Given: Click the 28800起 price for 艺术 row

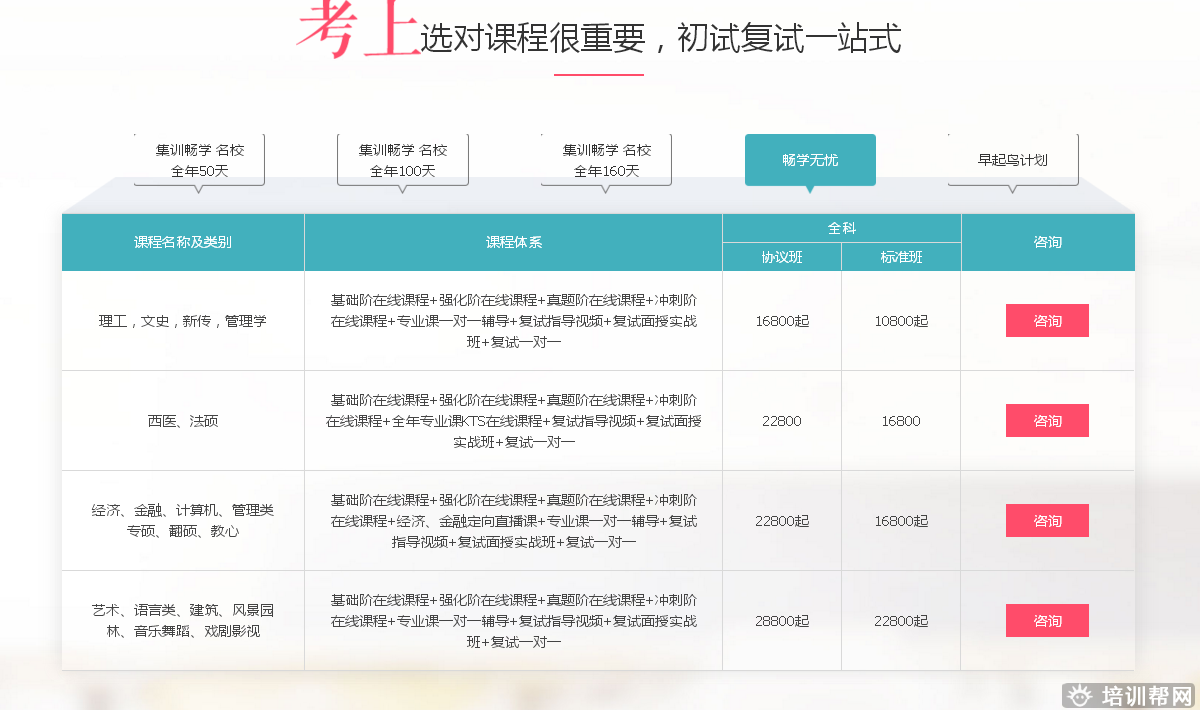Looking at the screenshot, I should click(782, 621).
